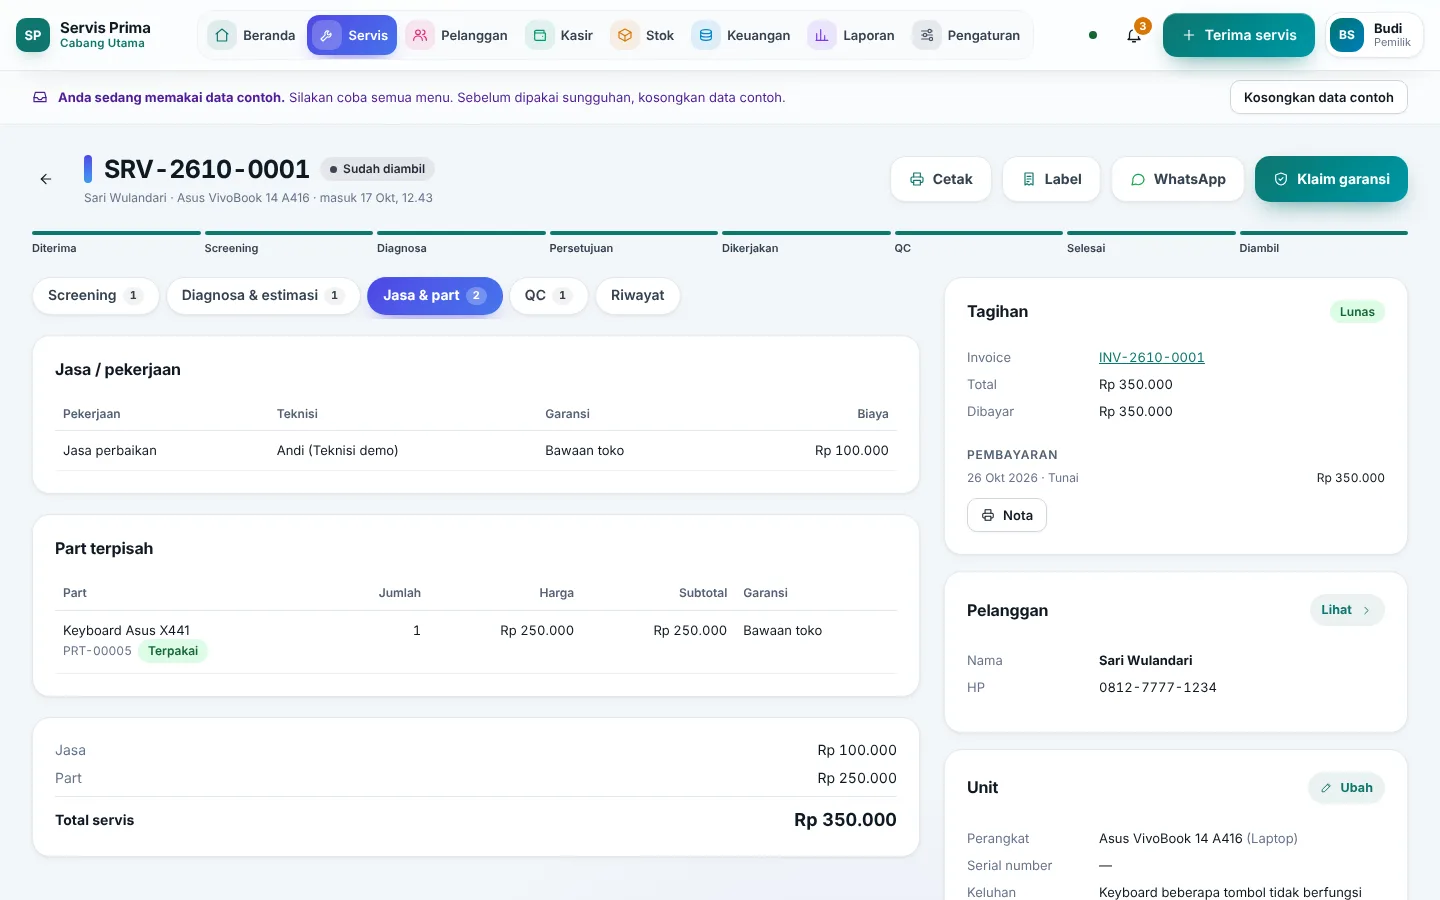
Task: Select the Jasa & part tab
Action: tap(435, 296)
